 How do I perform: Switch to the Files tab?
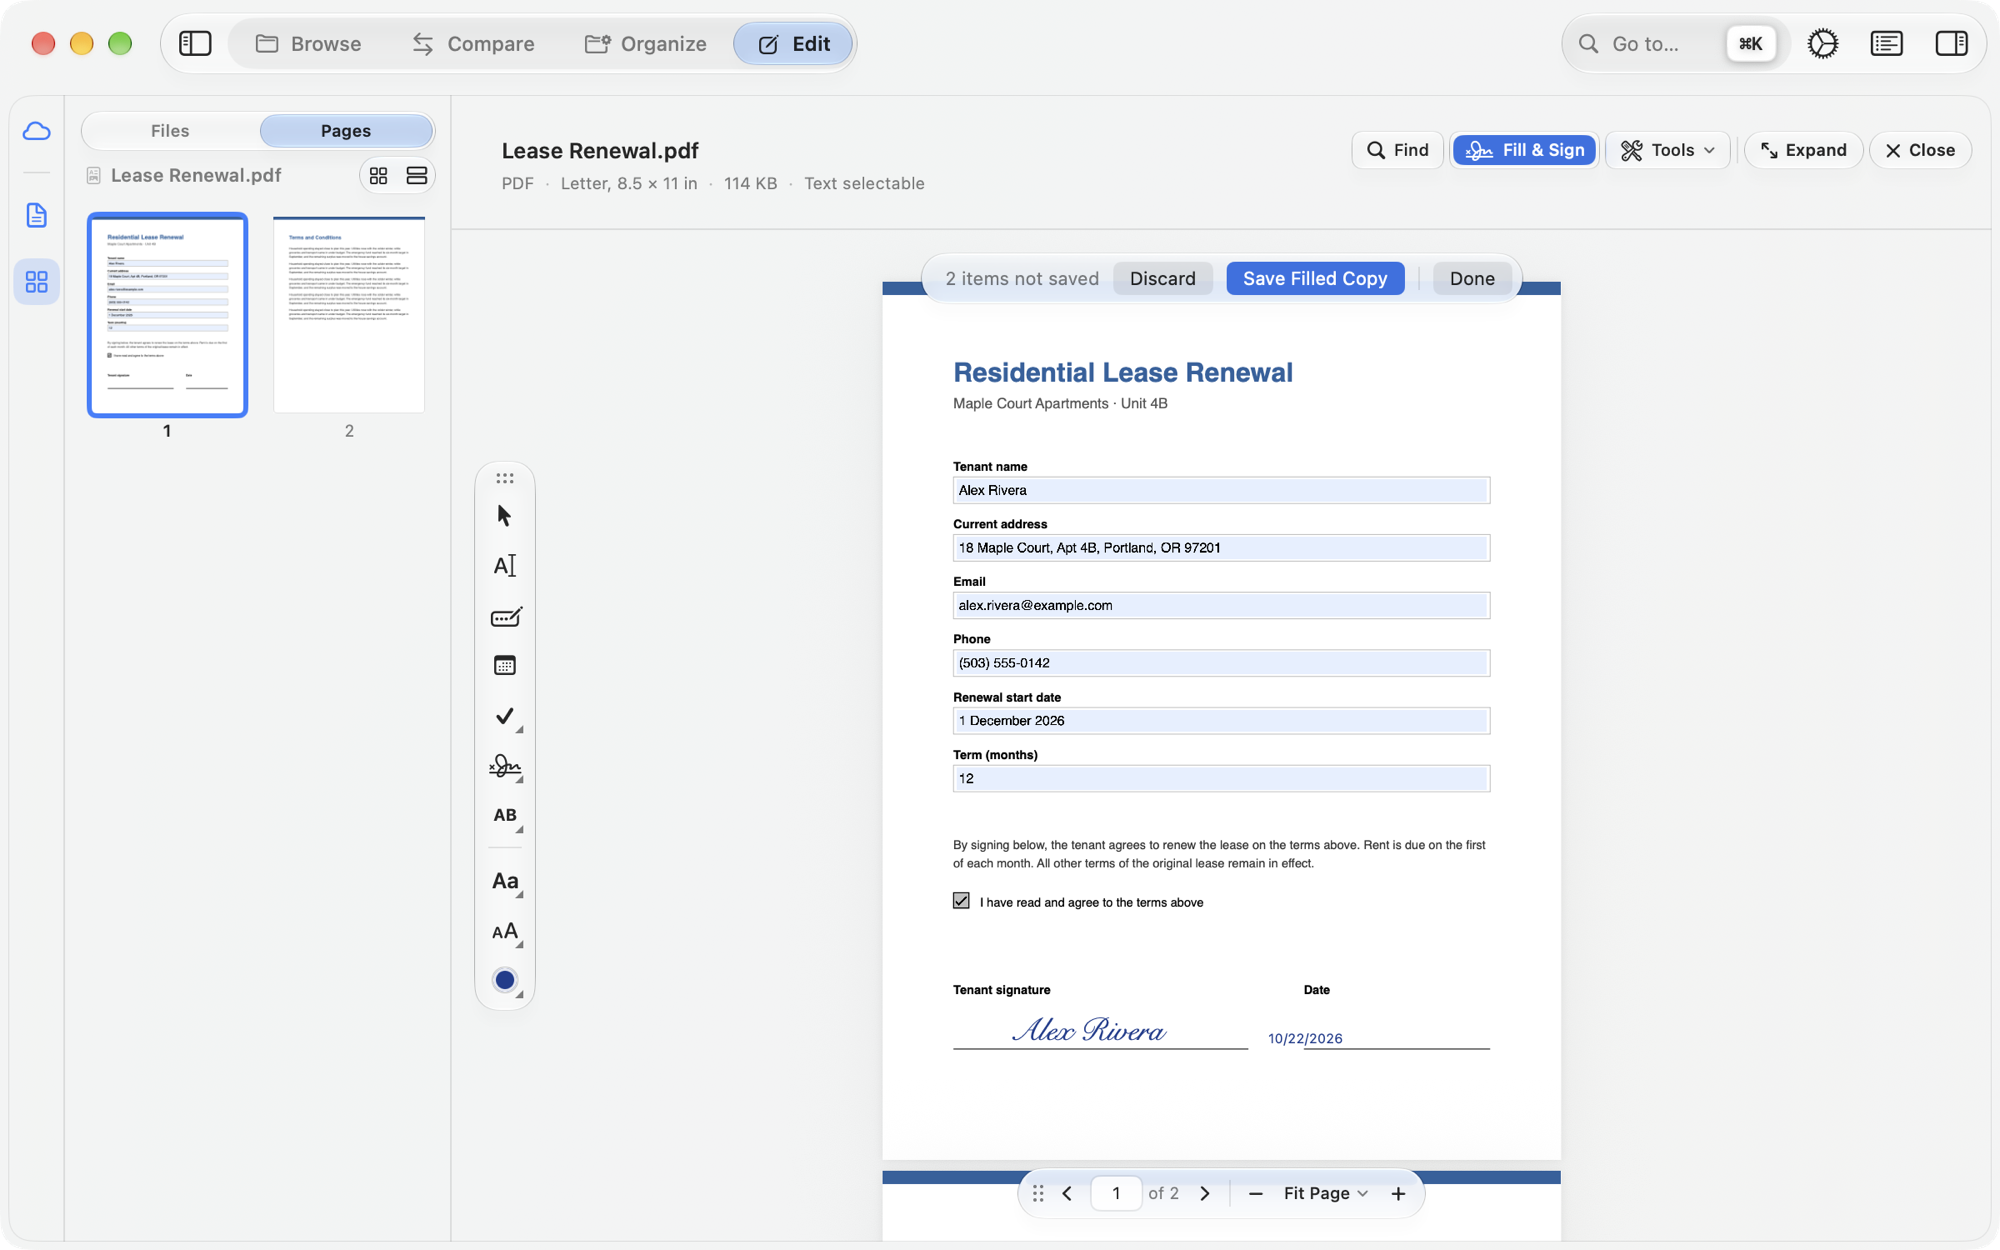(170, 131)
